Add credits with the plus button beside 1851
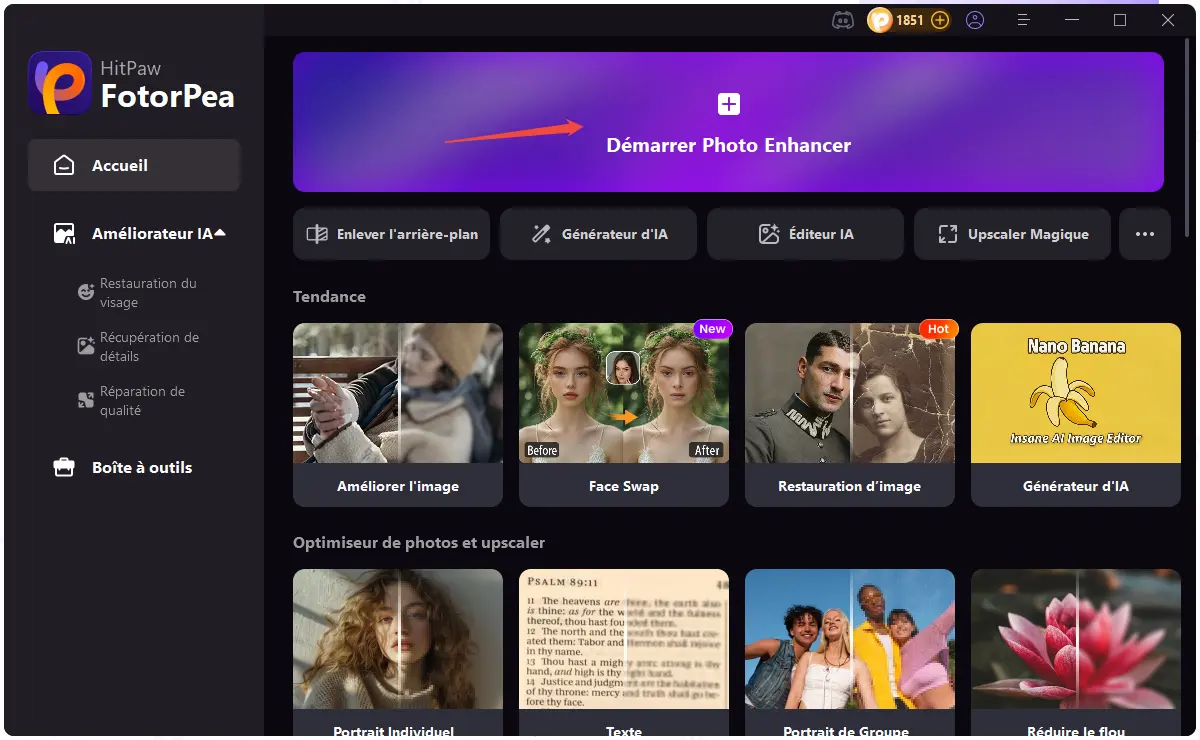The height and width of the screenshot is (740, 1200). tap(940, 19)
